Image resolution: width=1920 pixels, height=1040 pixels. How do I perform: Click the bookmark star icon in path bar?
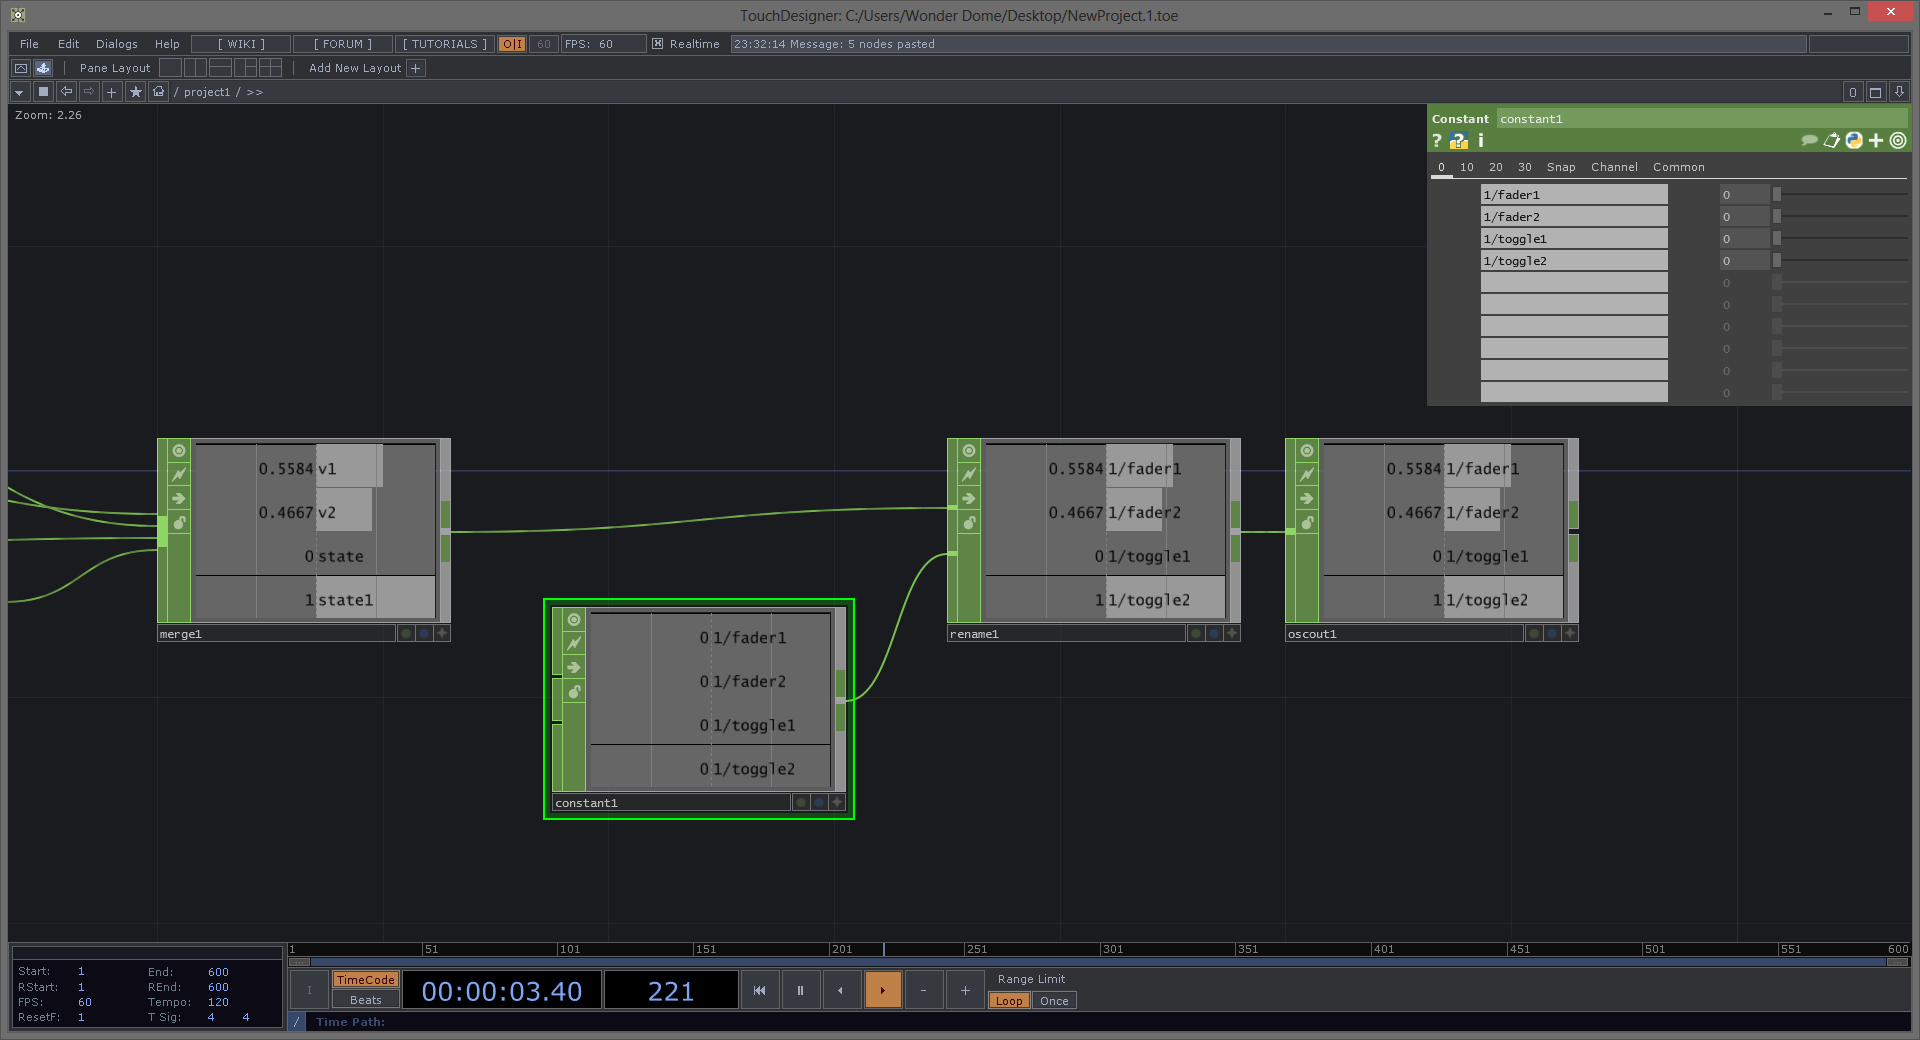135,92
